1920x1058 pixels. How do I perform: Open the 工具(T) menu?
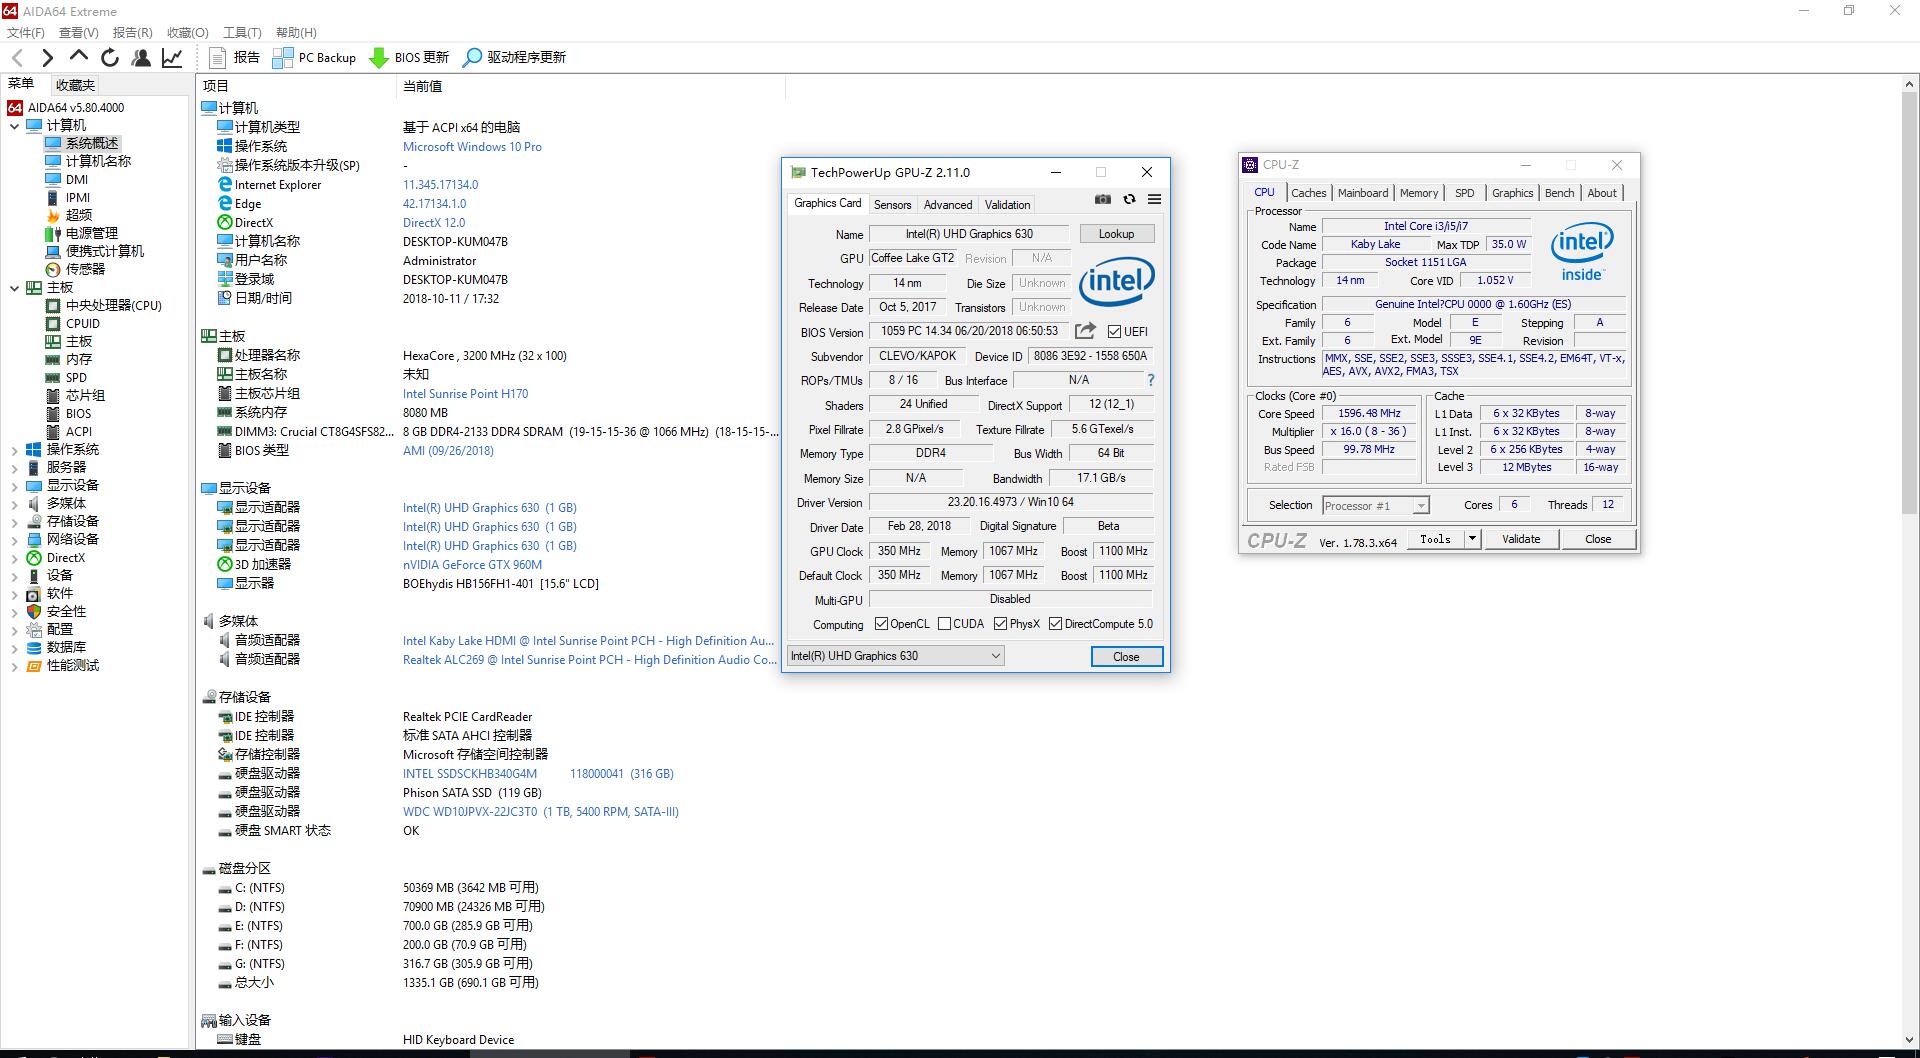[242, 33]
